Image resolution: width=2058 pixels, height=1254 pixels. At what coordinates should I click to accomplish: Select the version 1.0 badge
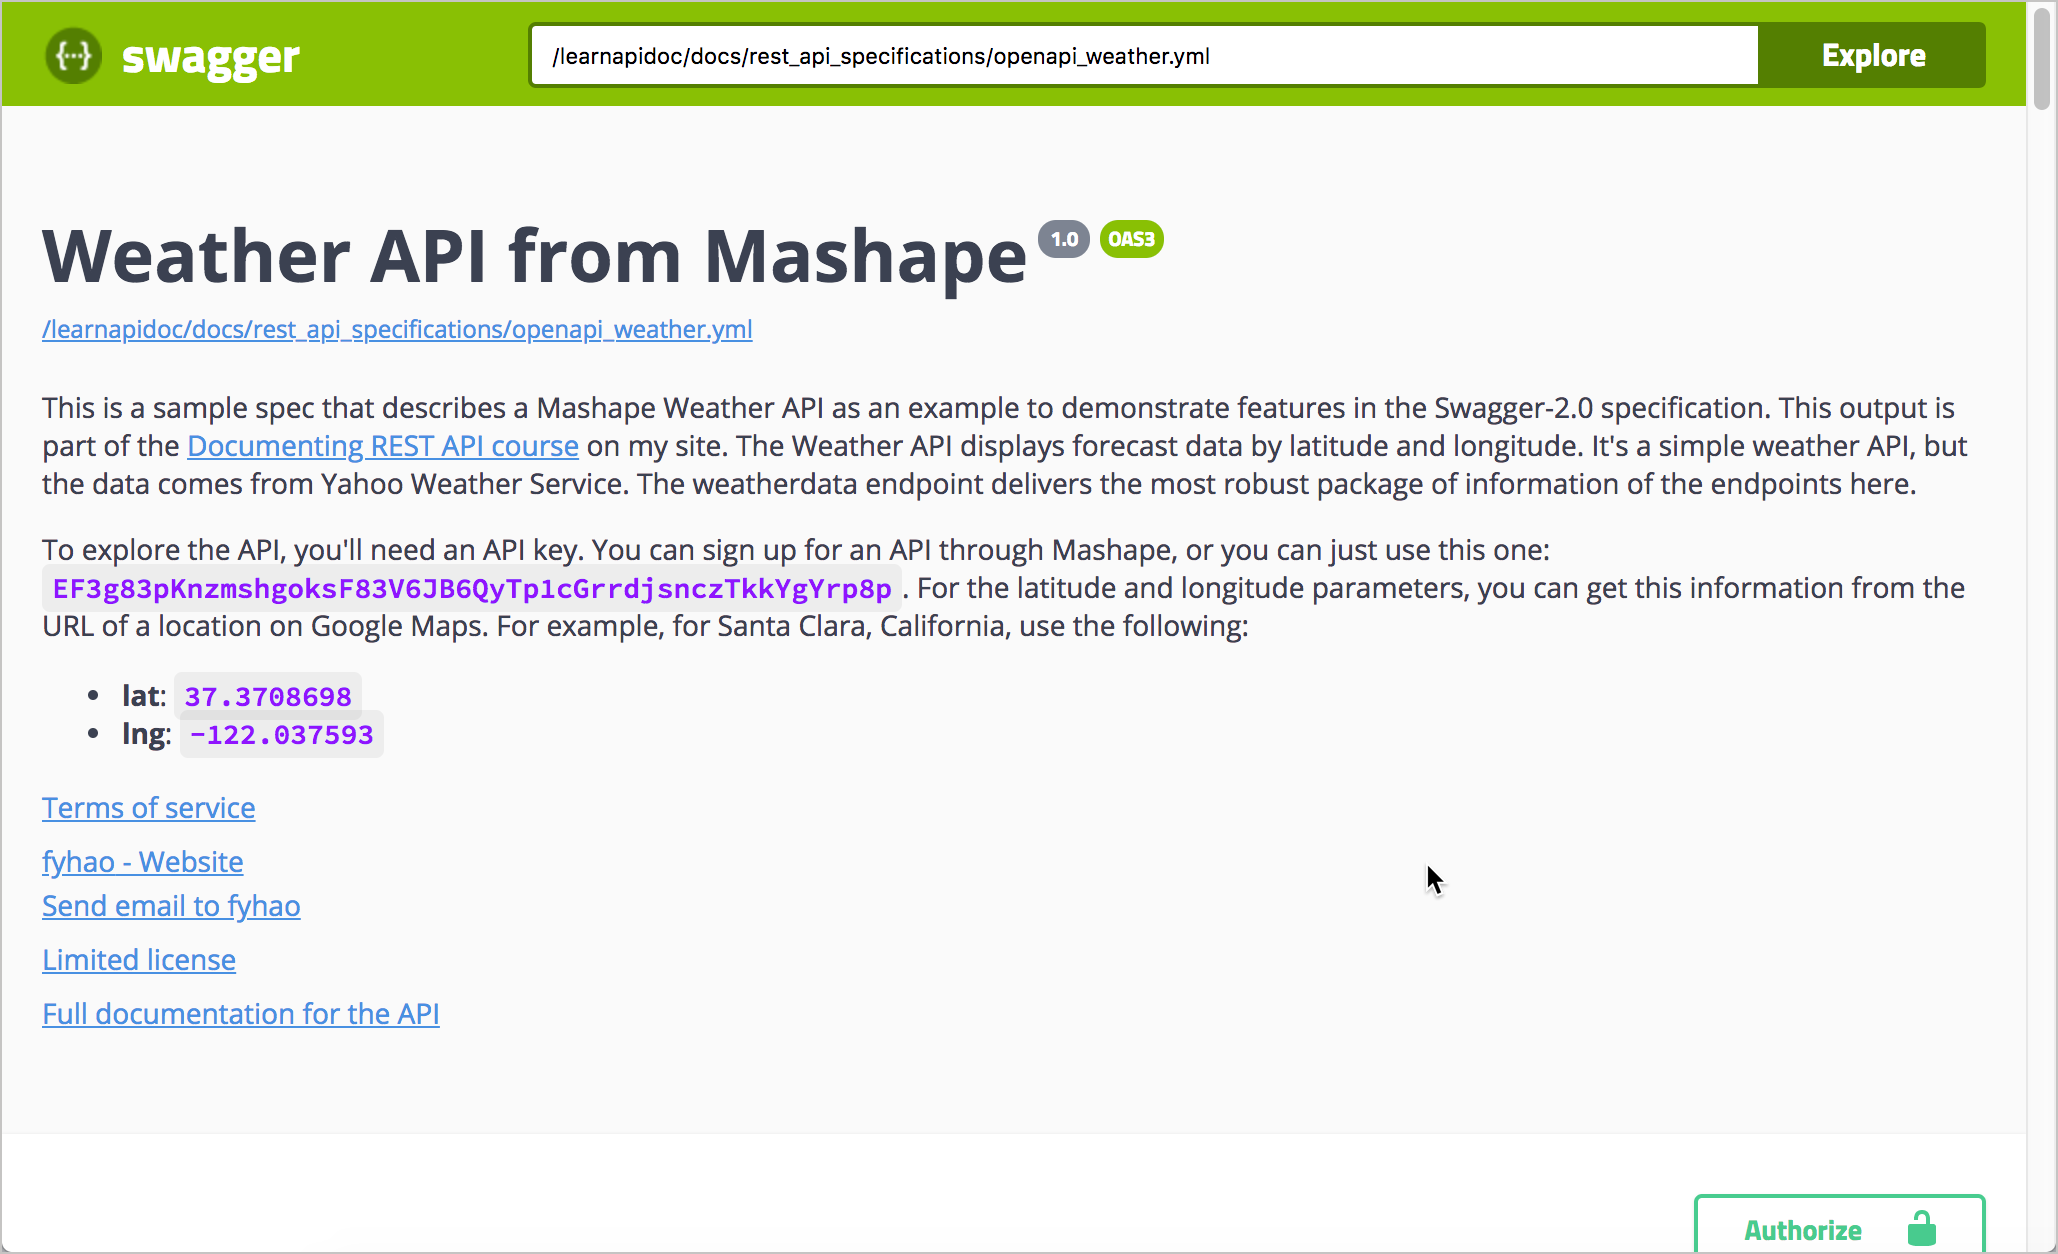click(1063, 239)
